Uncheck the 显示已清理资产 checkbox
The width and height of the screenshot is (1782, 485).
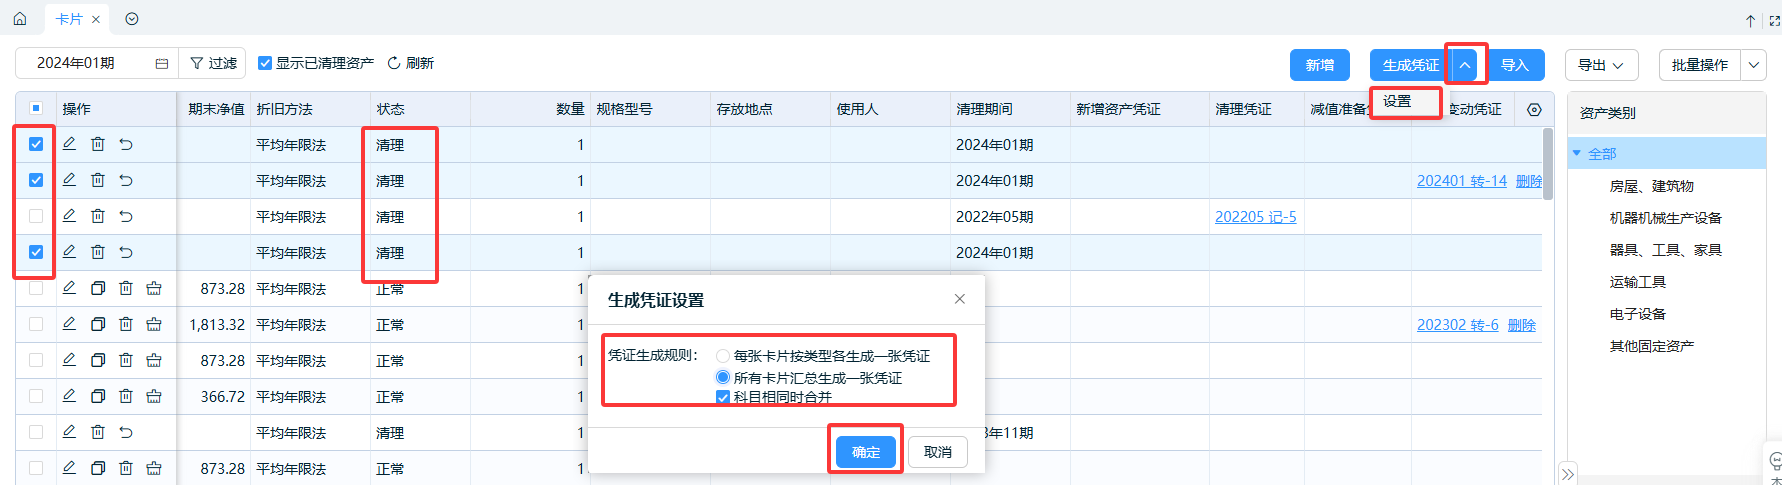point(265,63)
